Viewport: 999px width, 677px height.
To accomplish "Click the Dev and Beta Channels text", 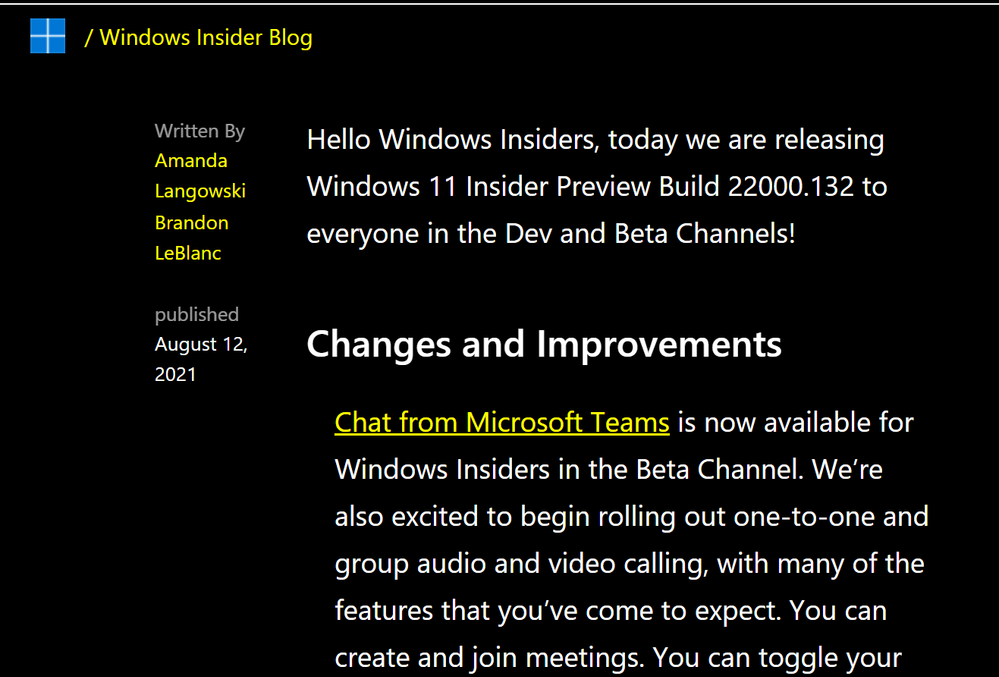I will (x=649, y=234).
